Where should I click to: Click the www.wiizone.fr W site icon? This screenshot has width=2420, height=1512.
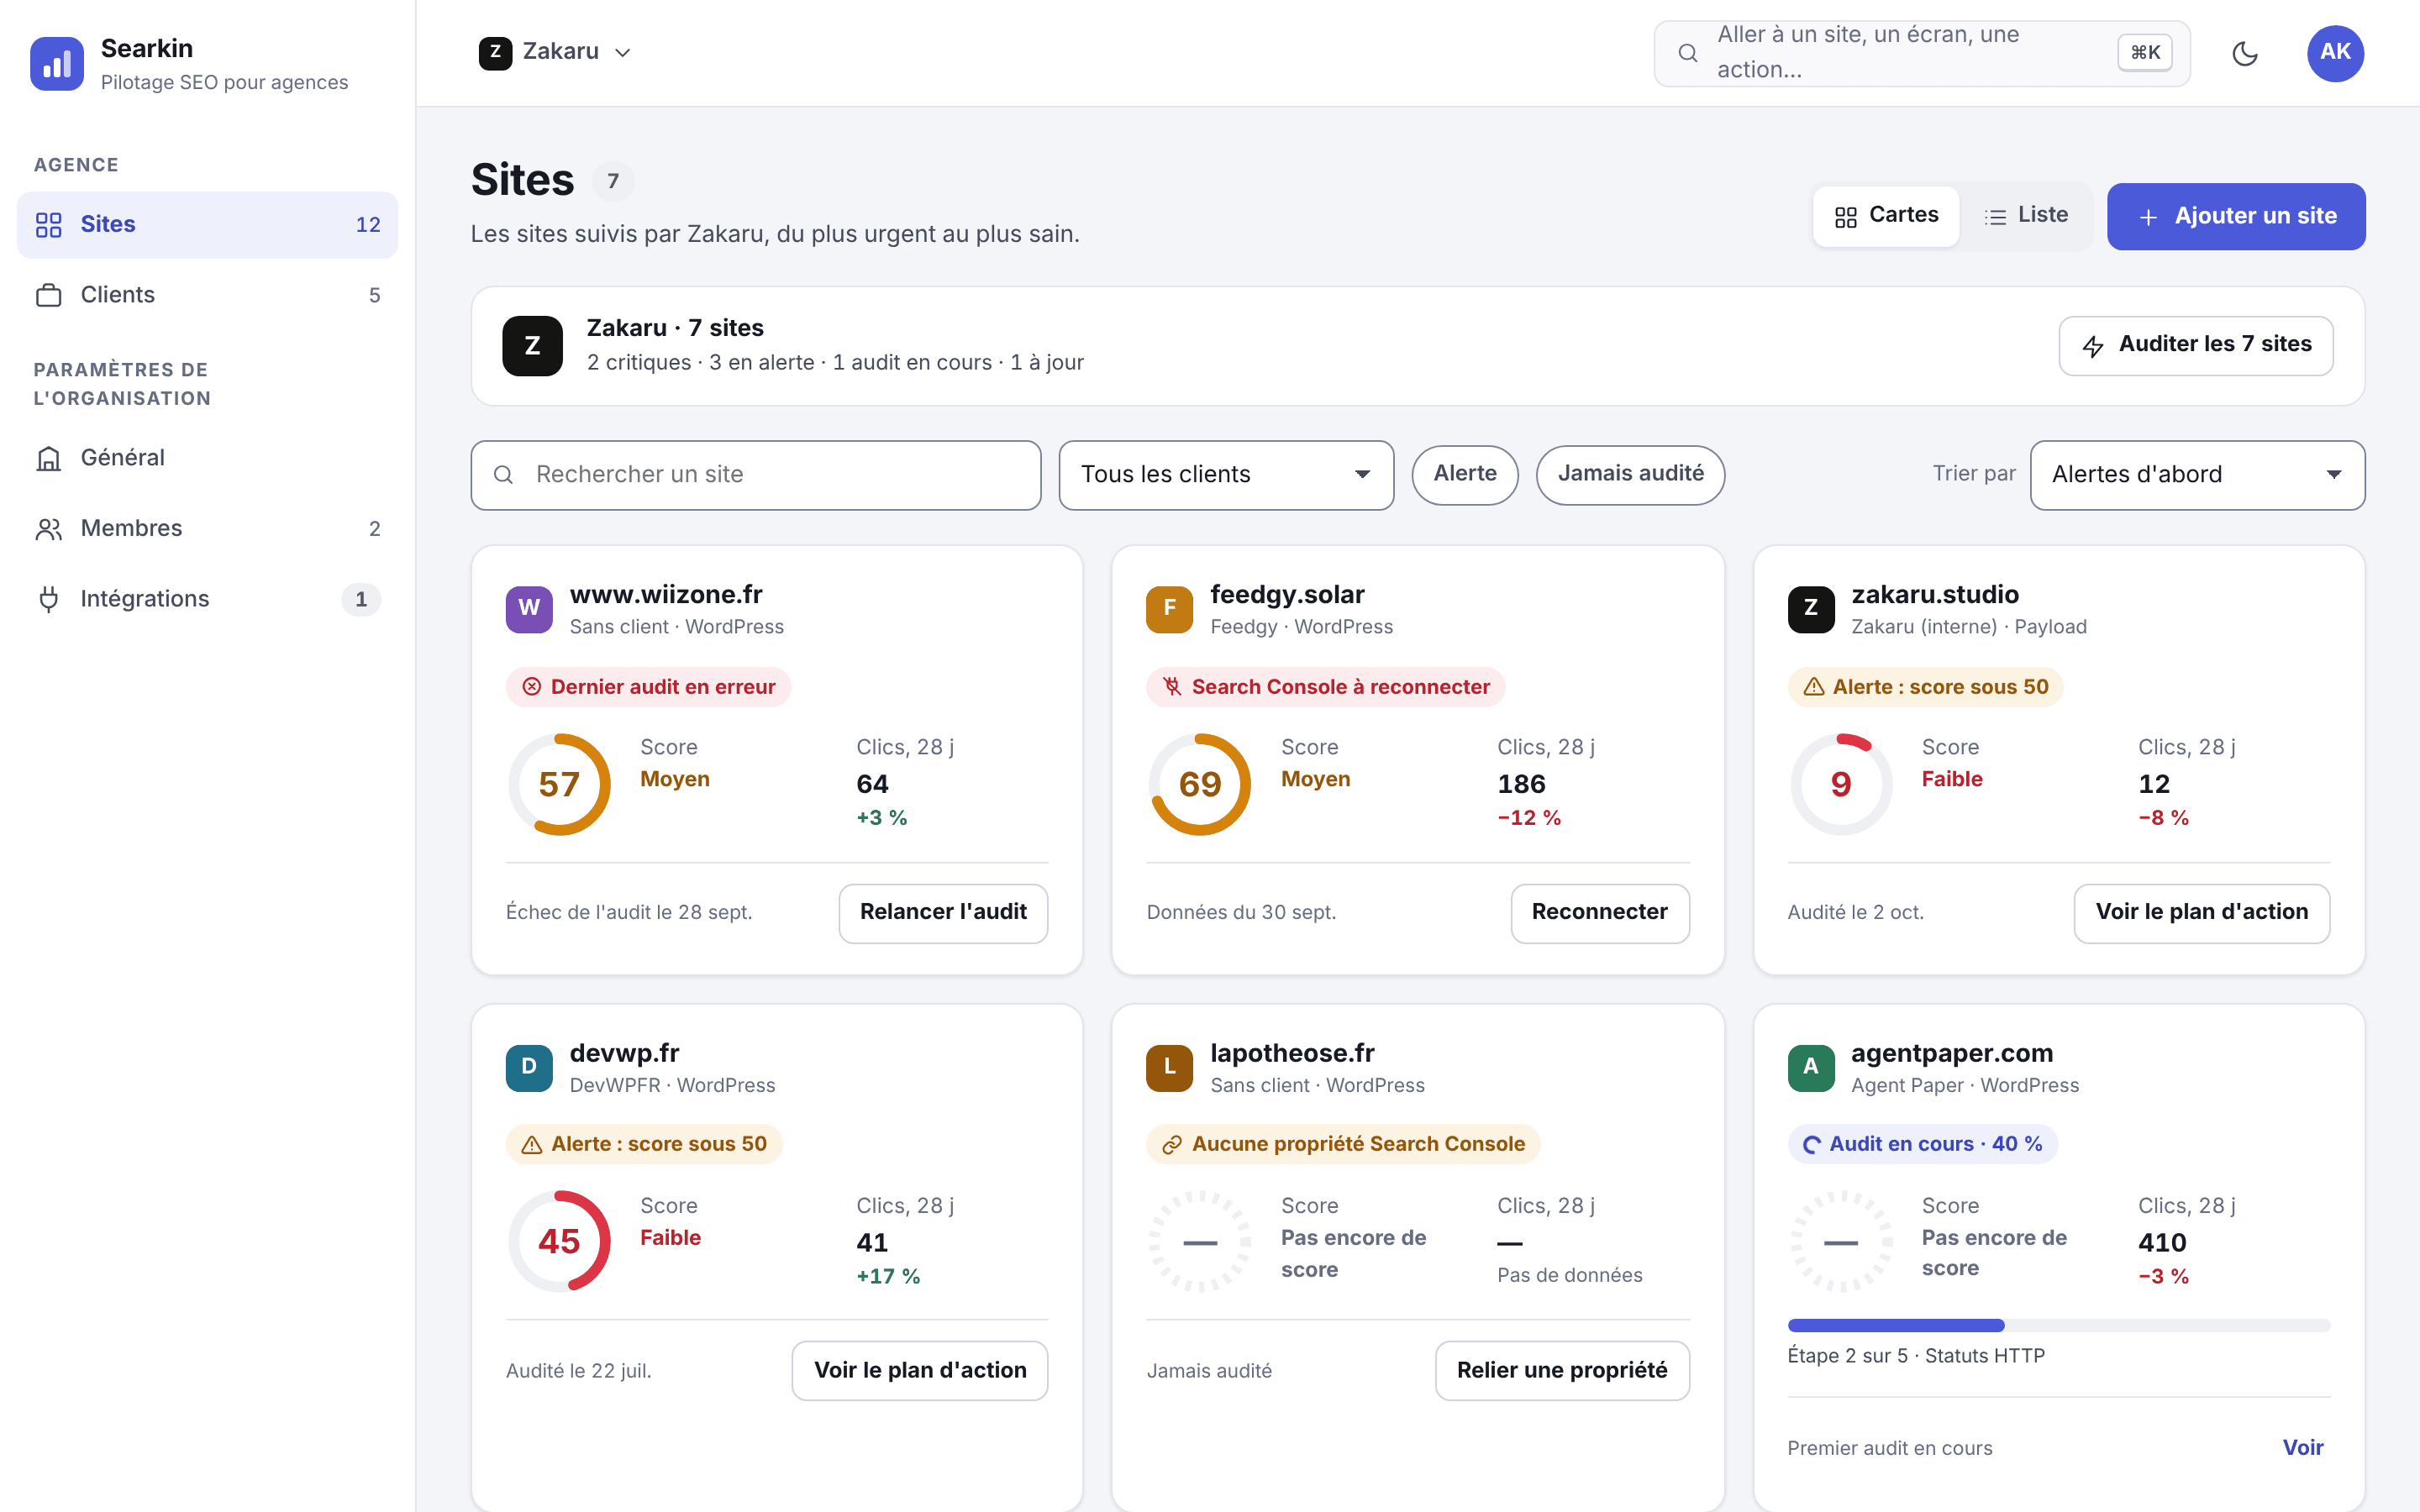[x=529, y=609]
